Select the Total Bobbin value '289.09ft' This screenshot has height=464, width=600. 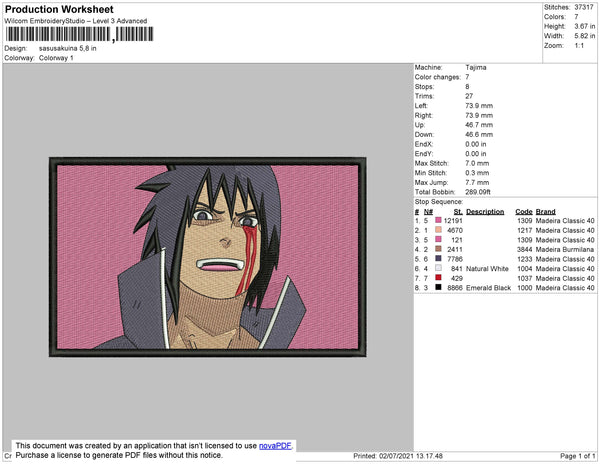[478, 192]
